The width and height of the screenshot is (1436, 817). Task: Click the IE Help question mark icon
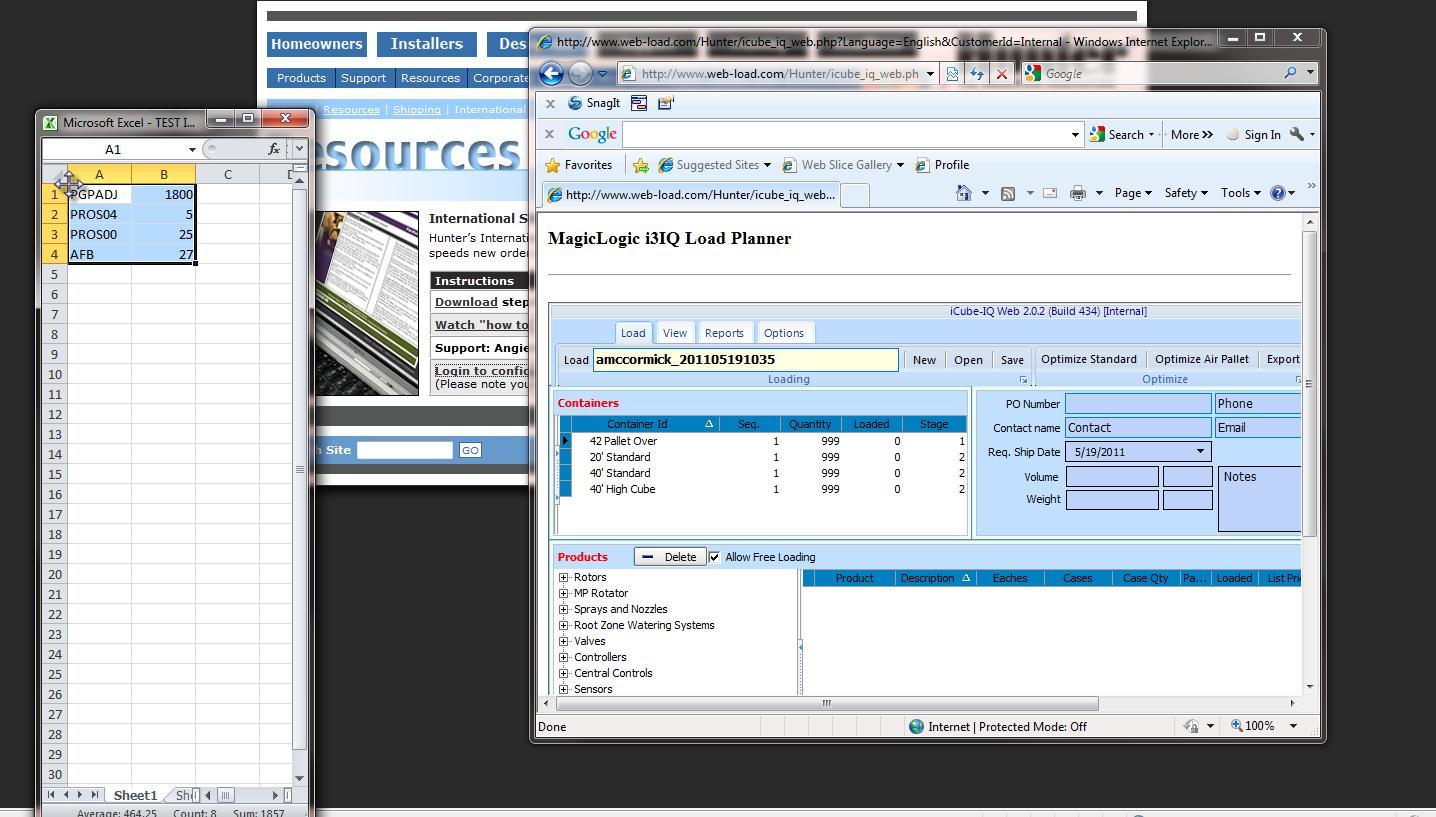(1277, 193)
